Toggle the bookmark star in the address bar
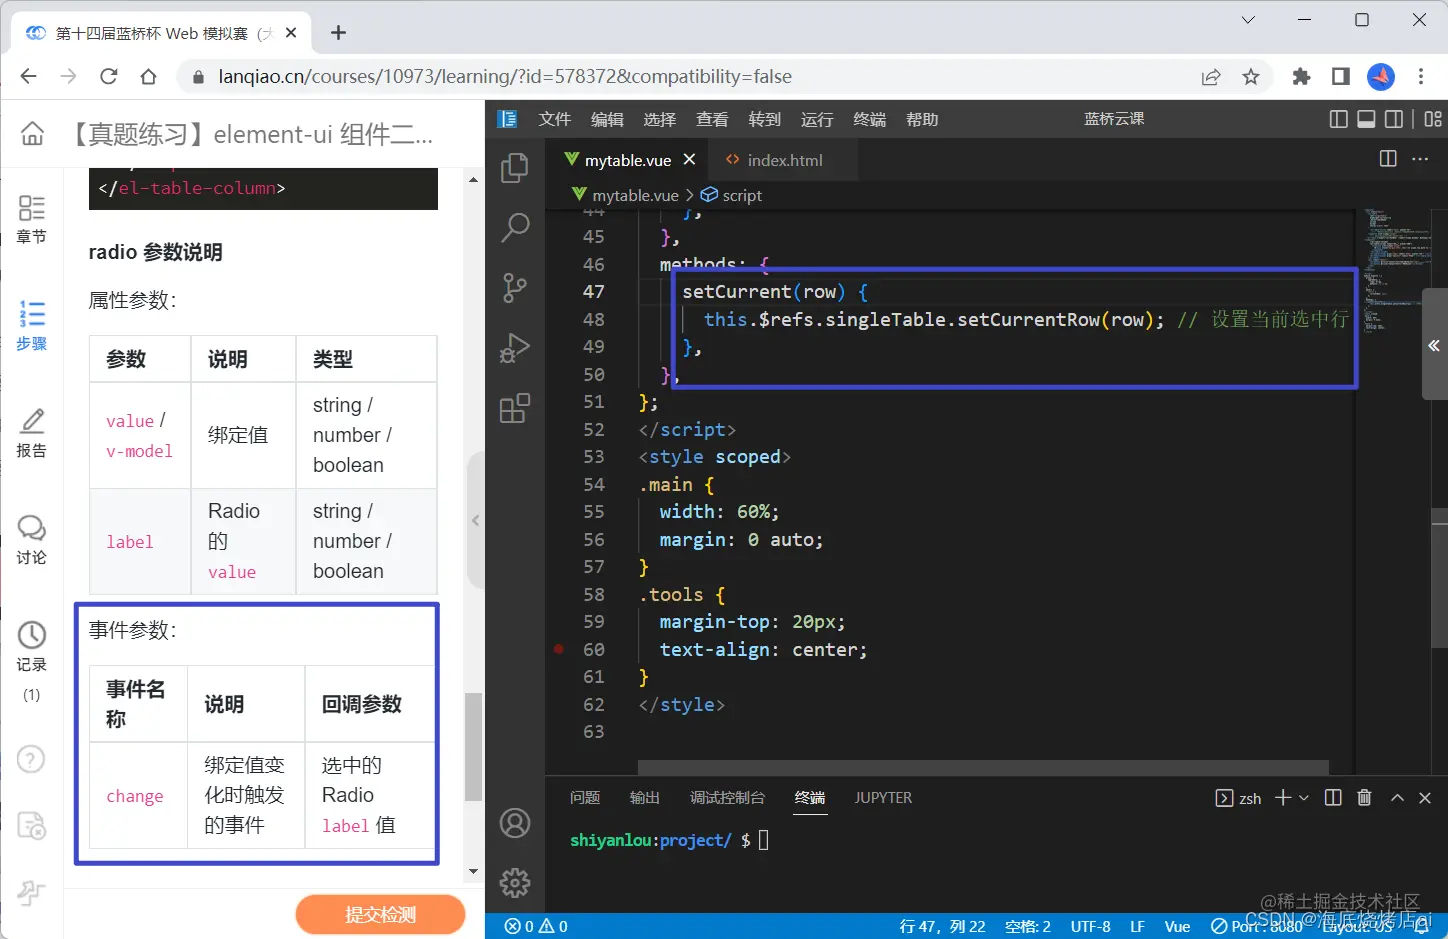Screen dimensions: 1448x939 (1251, 76)
